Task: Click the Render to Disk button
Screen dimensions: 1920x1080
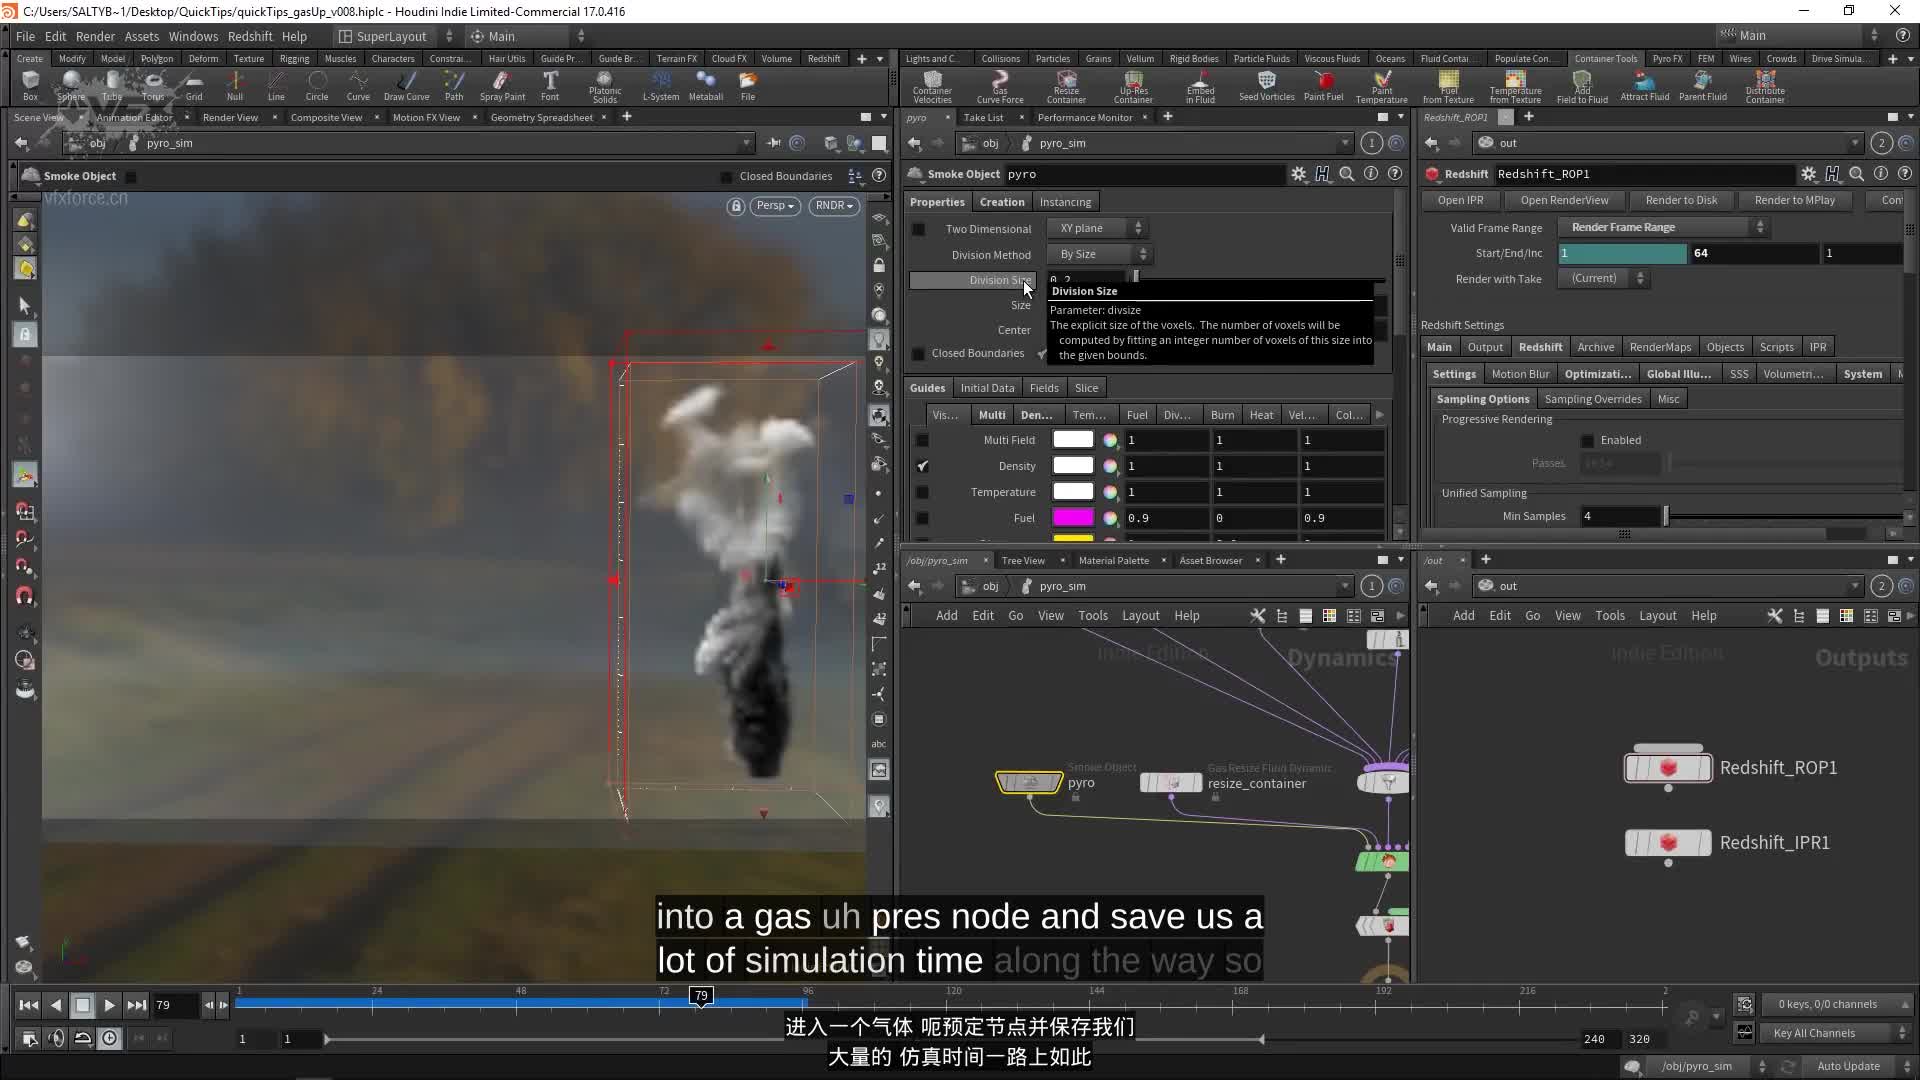Action: coord(1682,200)
